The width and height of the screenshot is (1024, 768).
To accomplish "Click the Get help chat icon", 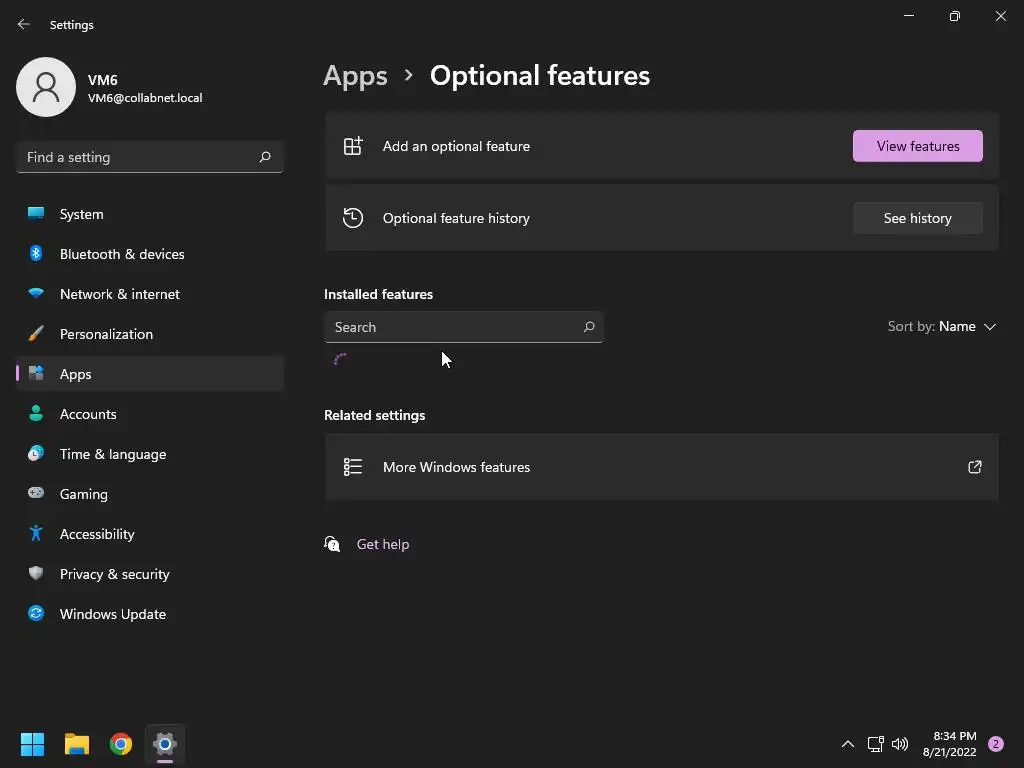I will click(333, 544).
